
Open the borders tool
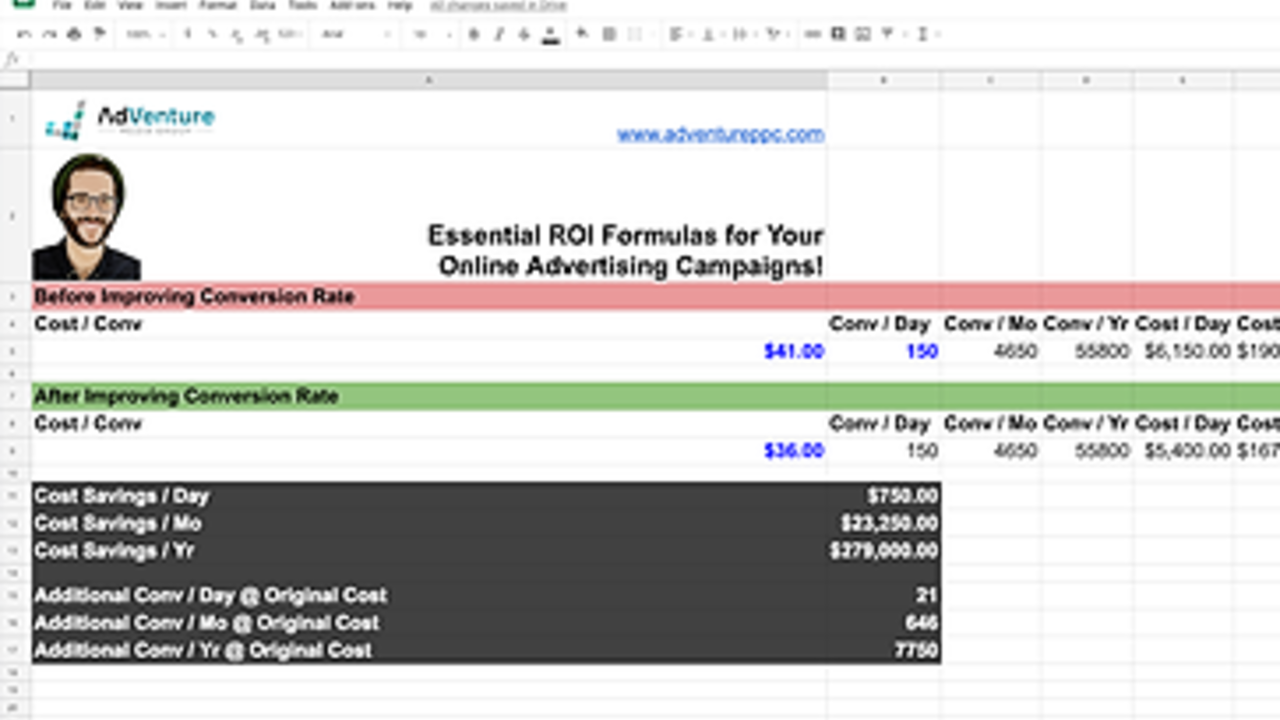(x=608, y=34)
